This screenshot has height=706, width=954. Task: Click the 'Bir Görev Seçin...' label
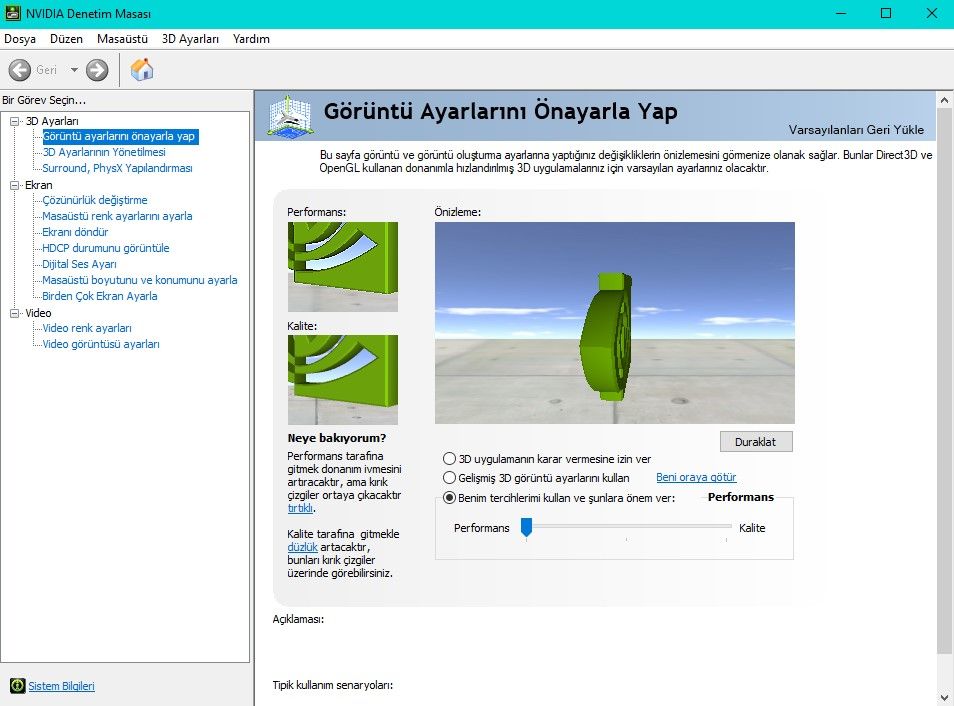coord(44,100)
